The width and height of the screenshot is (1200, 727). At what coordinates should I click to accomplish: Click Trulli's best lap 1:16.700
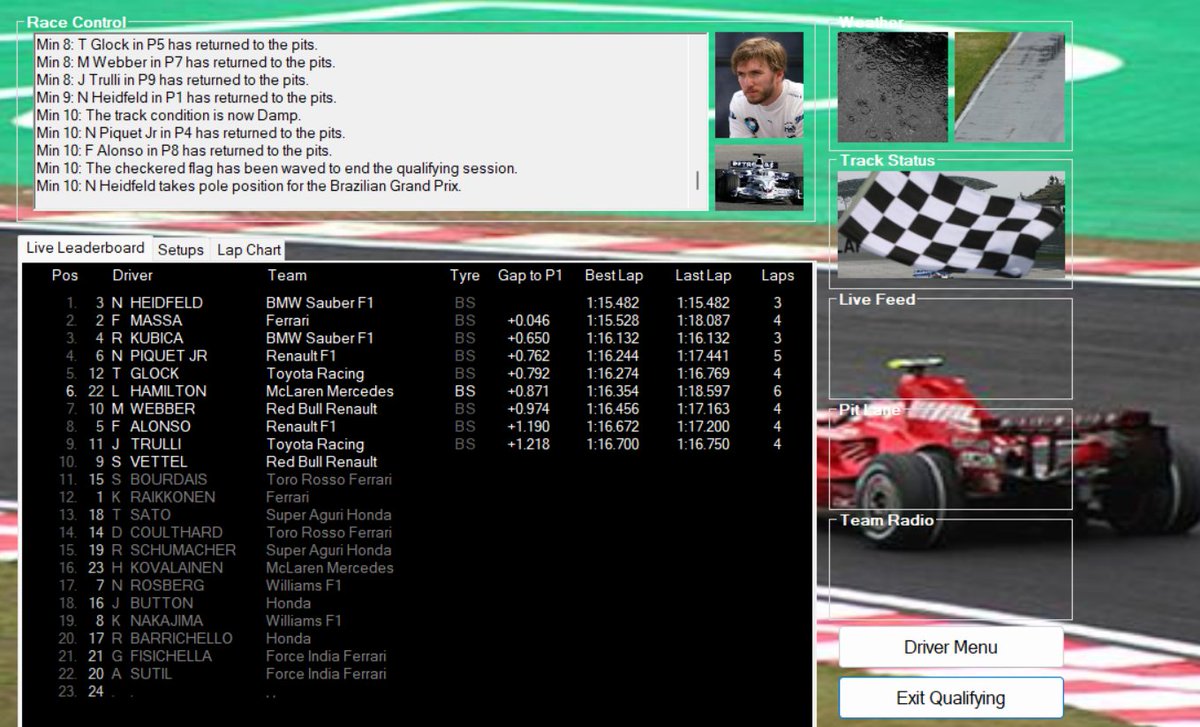pos(613,444)
